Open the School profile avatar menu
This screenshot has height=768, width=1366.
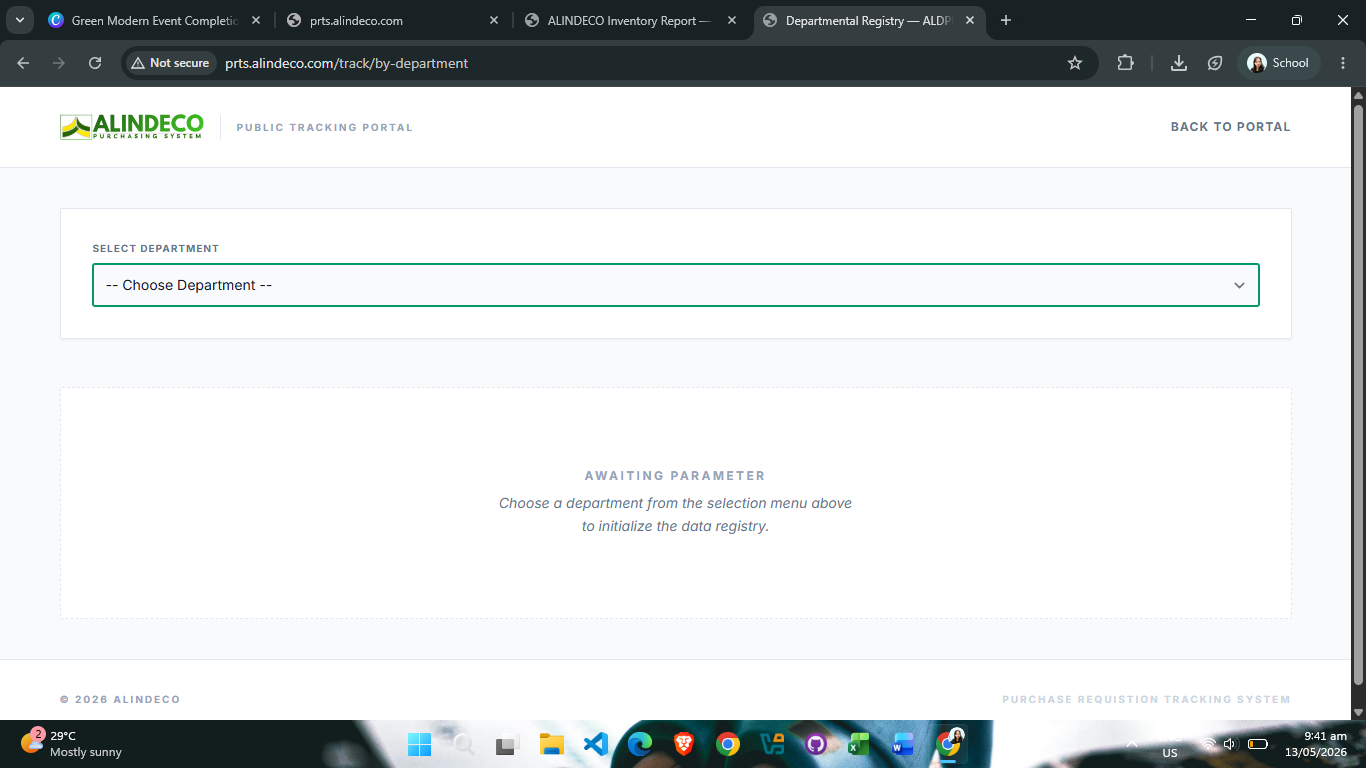click(1279, 63)
